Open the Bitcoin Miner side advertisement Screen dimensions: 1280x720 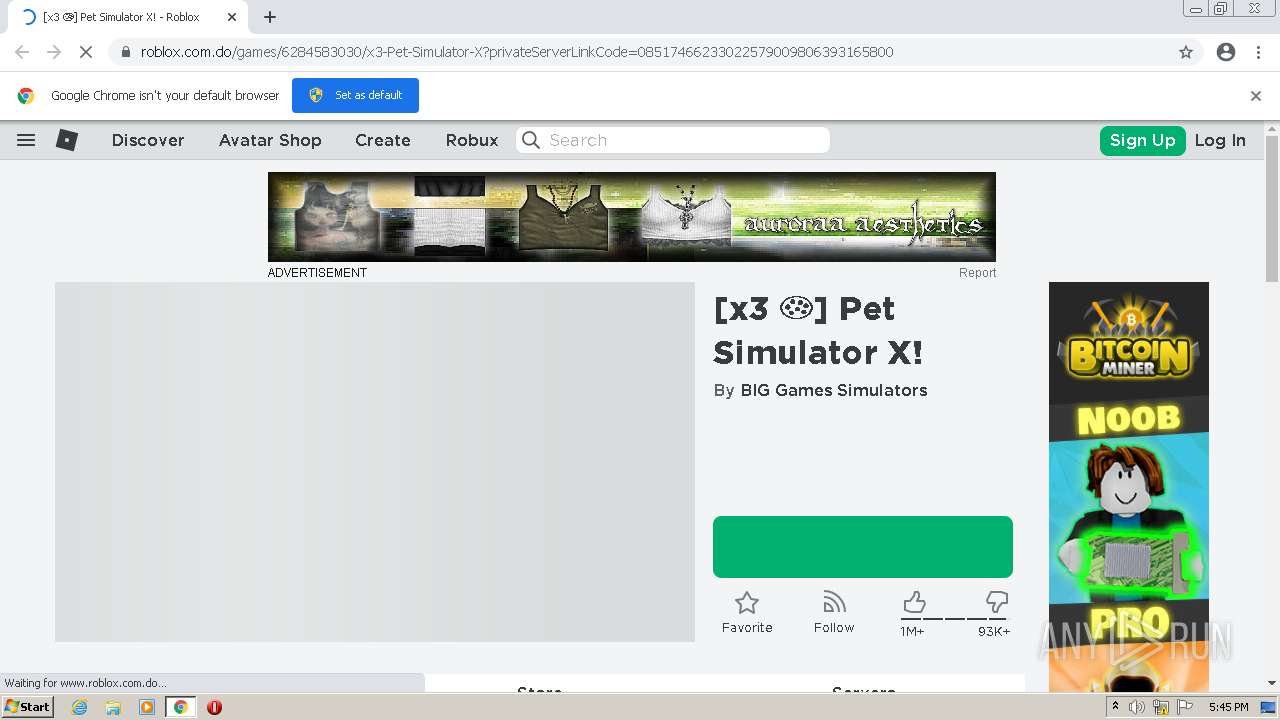point(1129,487)
